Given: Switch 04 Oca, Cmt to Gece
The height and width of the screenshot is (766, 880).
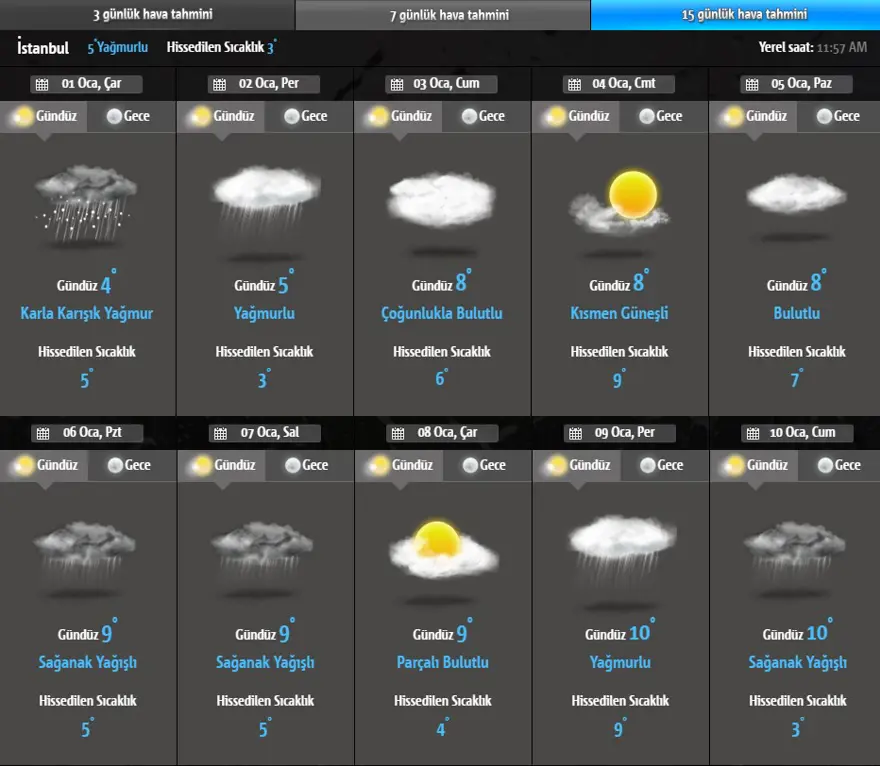Looking at the screenshot, I should pyautogui.click(x=663, y=116).
